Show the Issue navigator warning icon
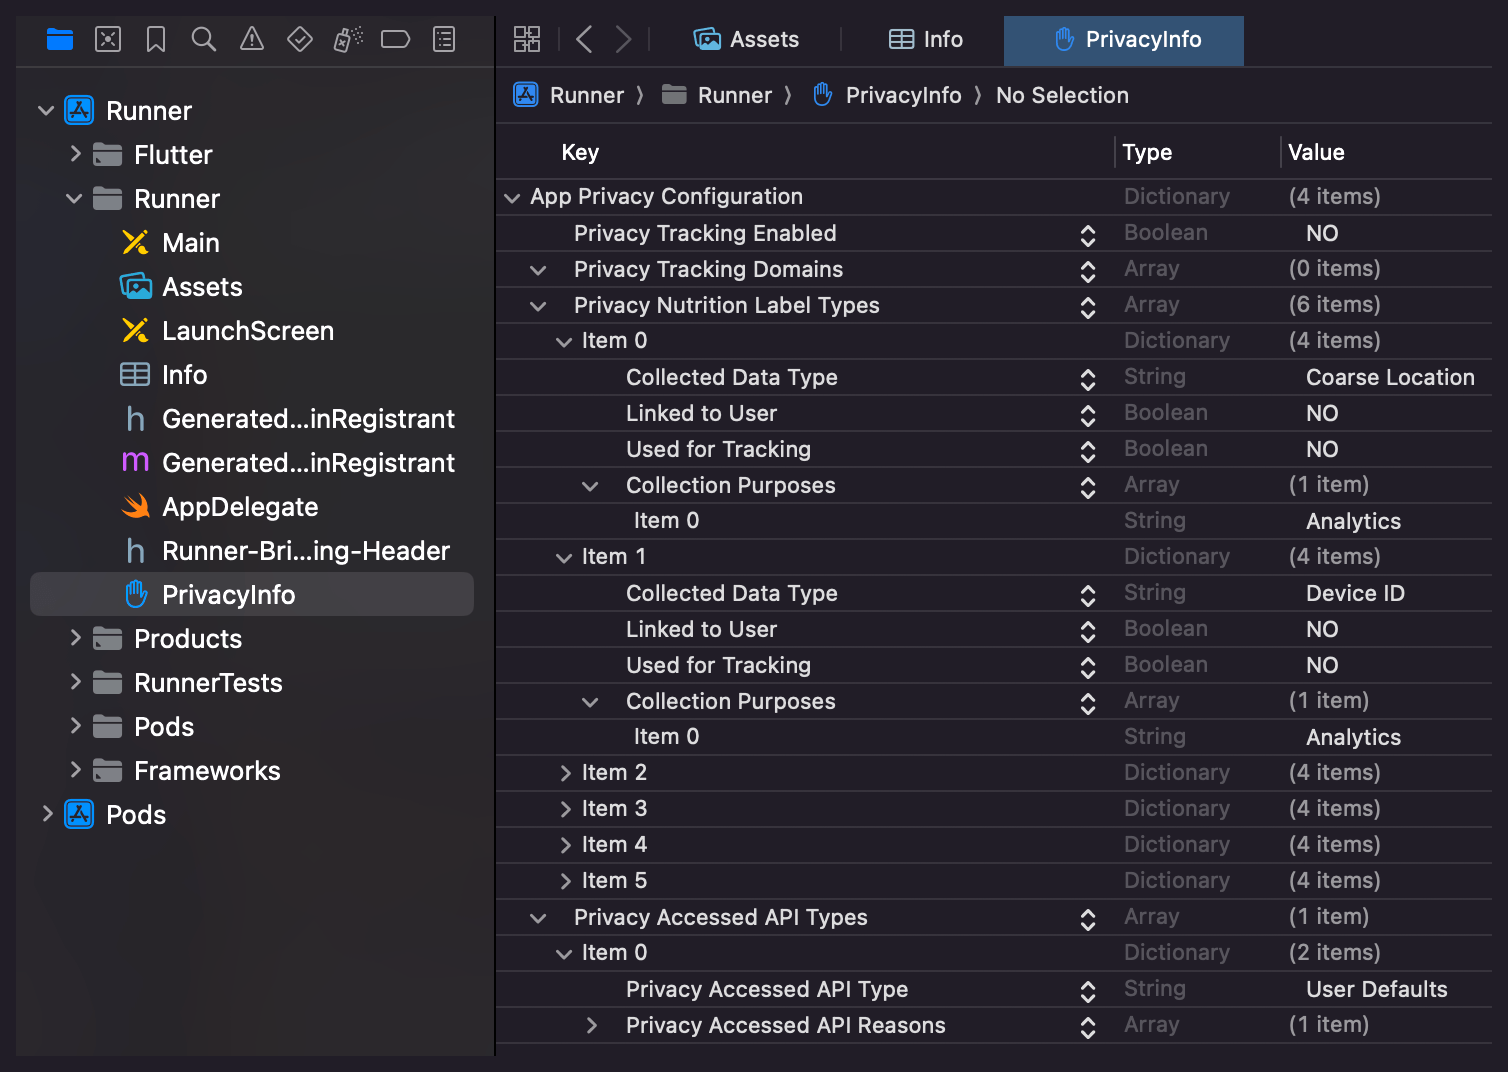Screen dimensions: 1508x1072 (x=252, y=40)
